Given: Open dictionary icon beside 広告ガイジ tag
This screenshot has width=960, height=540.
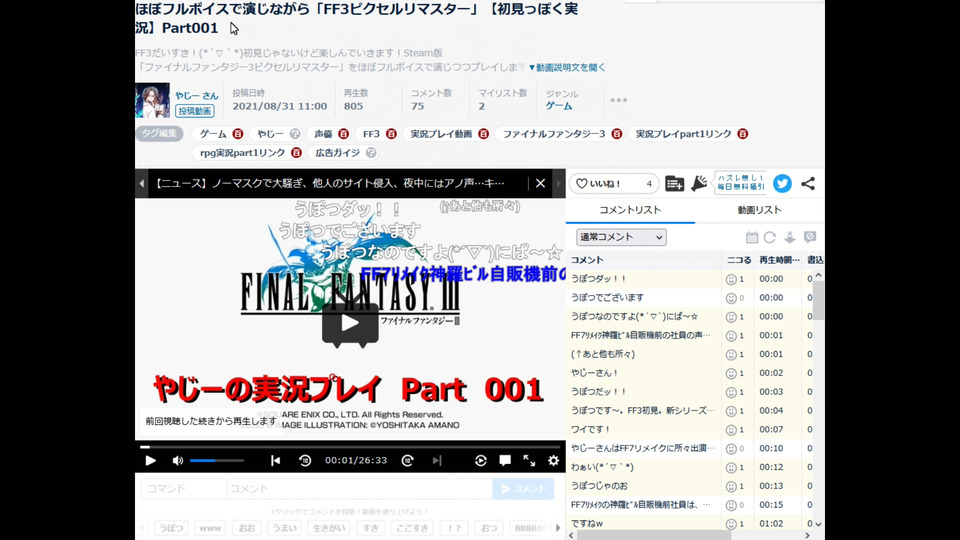Looking at the screenshot, I should (x=371, y=152).
